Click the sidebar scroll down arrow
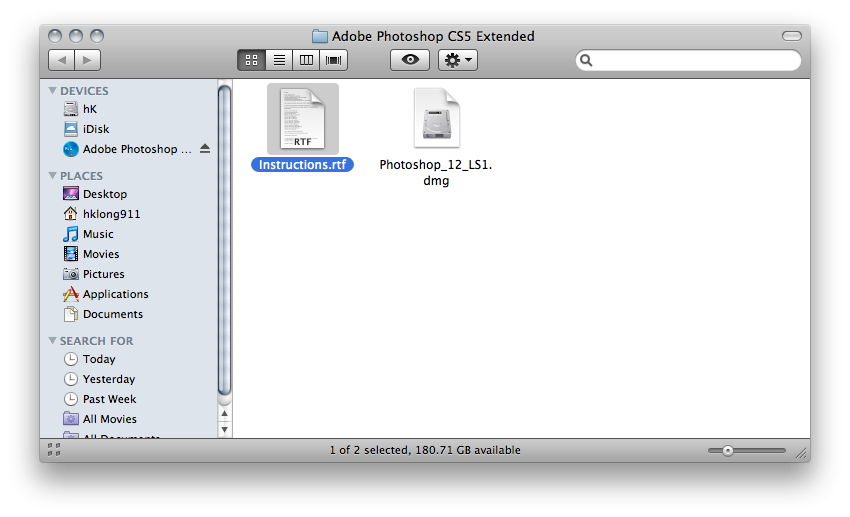The height and width of the screenshot is (517, 850). pos(224,430)
